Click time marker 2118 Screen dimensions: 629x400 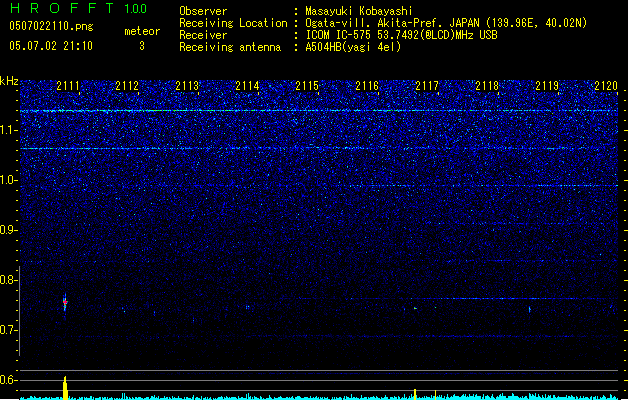point(487,86)
